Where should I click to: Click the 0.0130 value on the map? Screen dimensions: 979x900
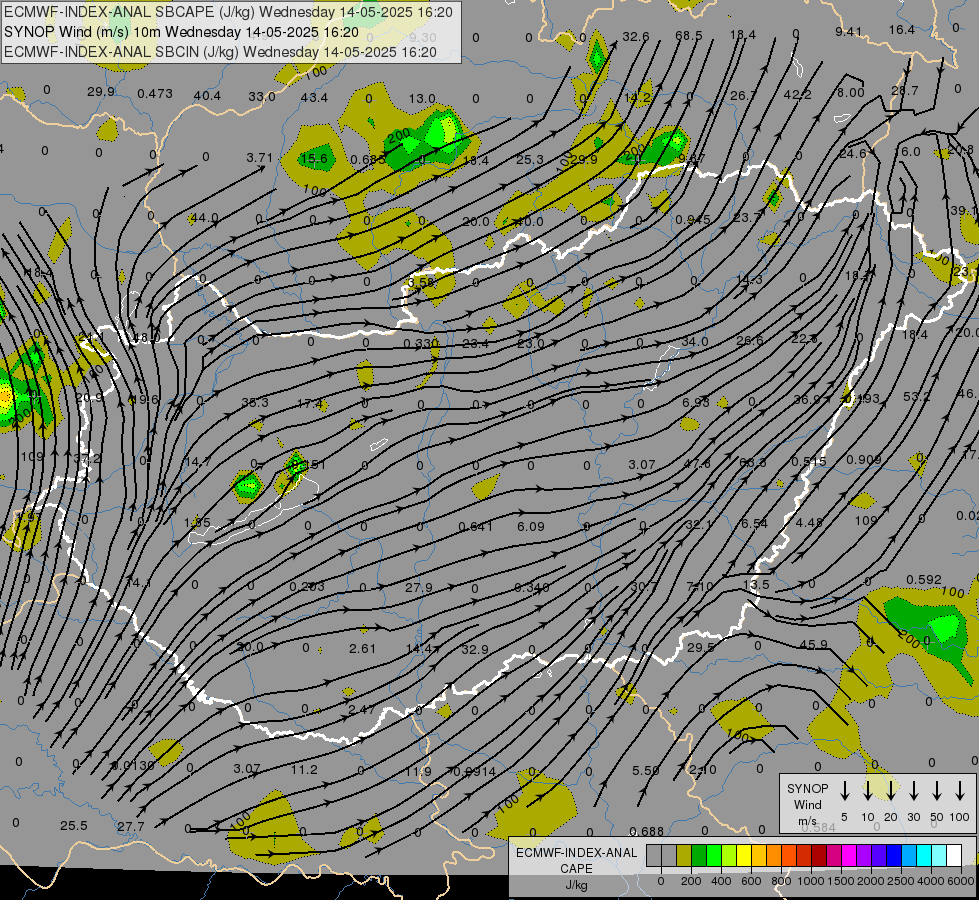click(133, 766)
